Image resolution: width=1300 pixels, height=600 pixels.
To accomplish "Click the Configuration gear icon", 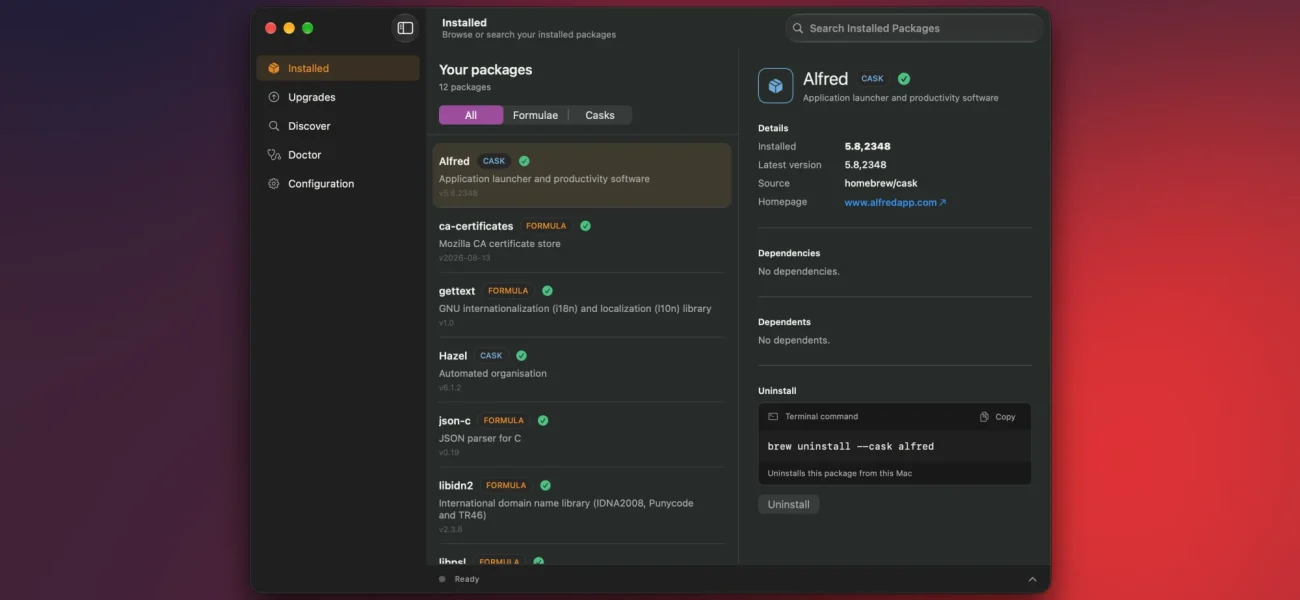I will 274,184.
